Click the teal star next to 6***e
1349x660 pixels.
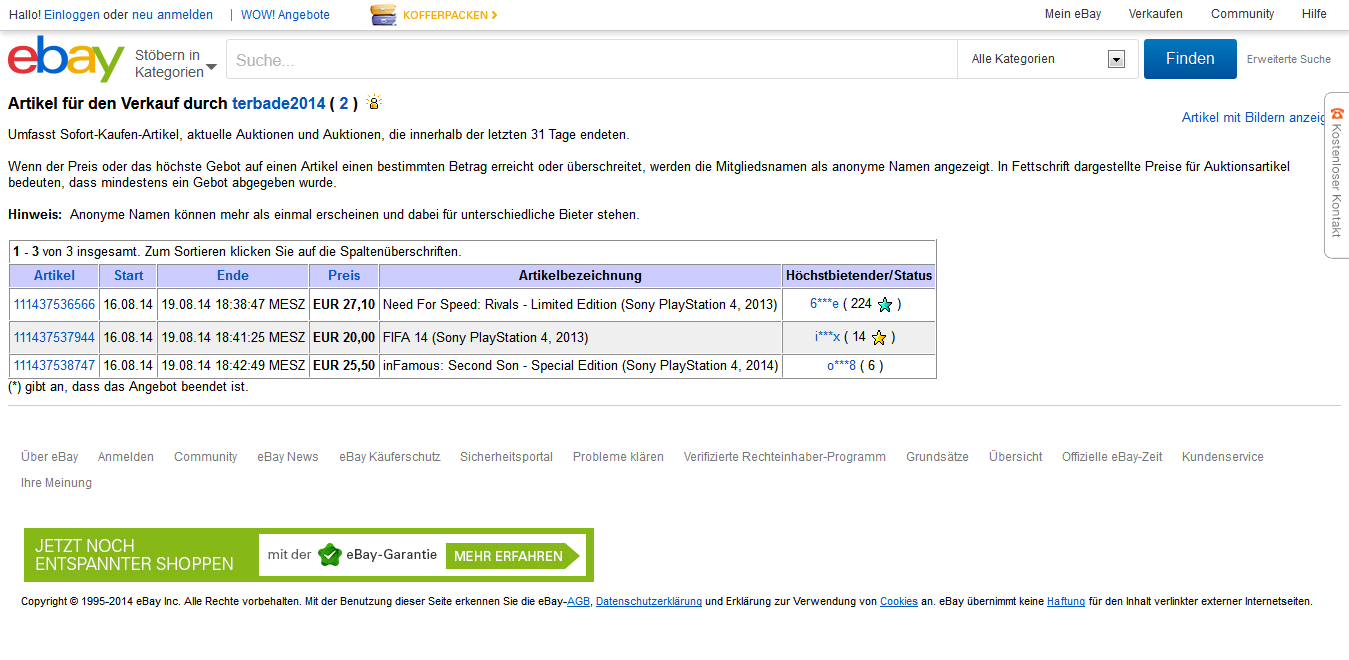[x=884, y=305]
